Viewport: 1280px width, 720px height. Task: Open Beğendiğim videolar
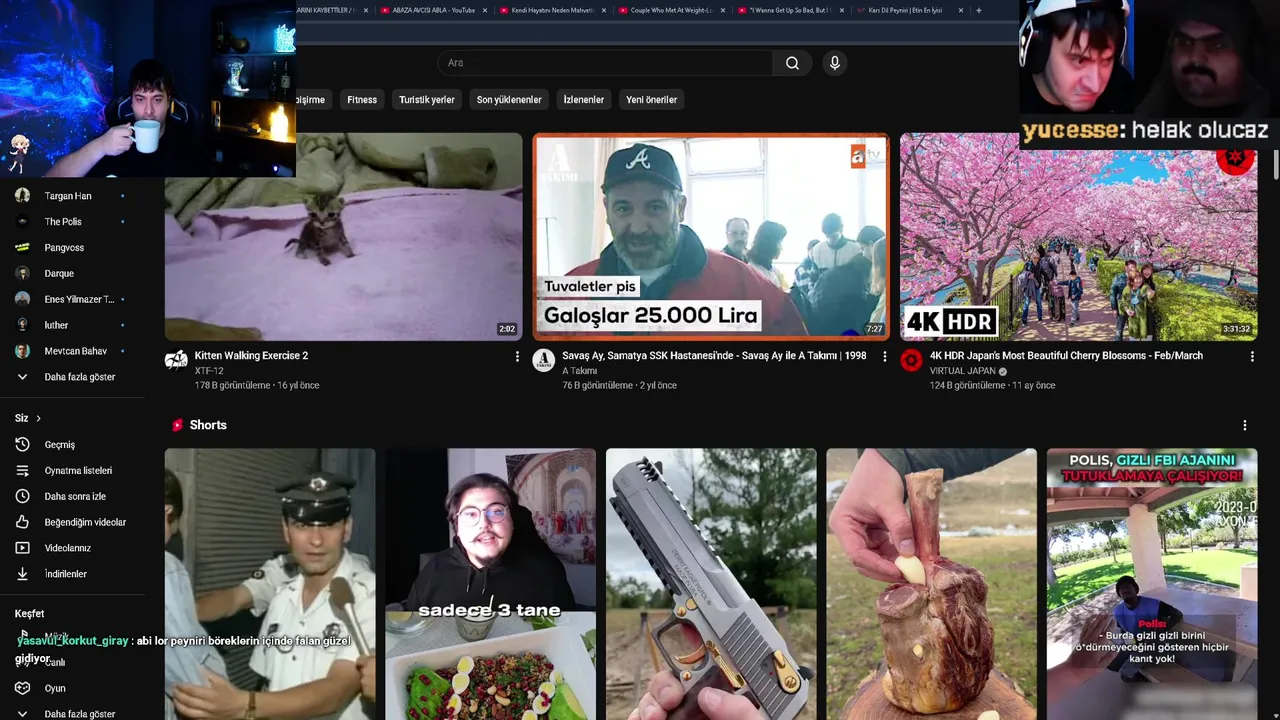85,523
